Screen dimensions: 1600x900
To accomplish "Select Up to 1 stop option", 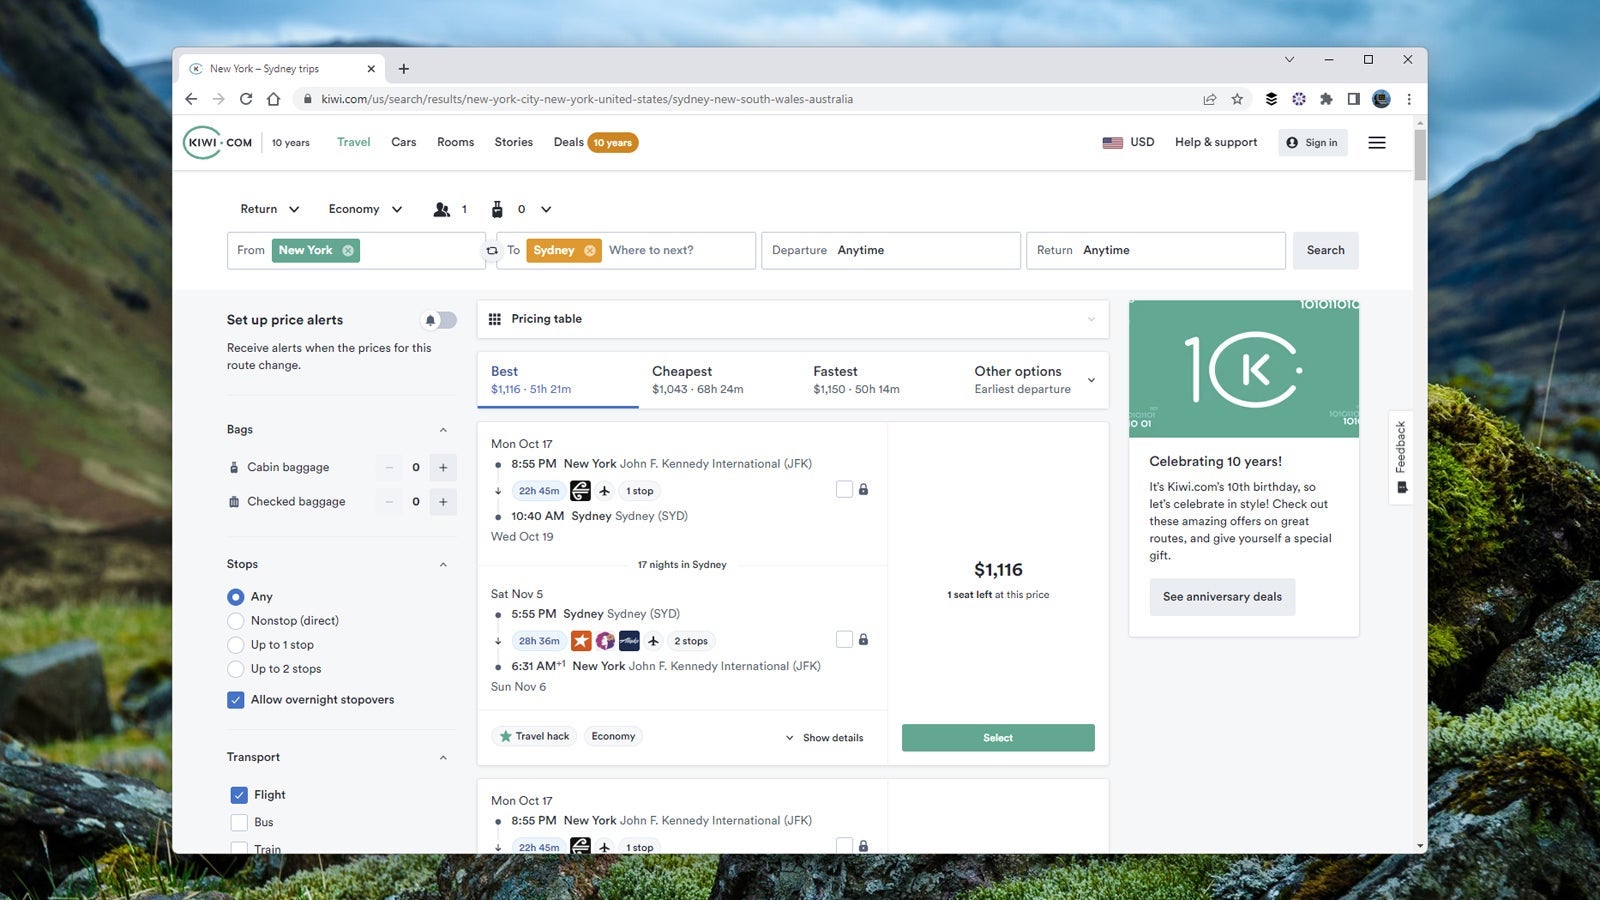I will 235,645.
